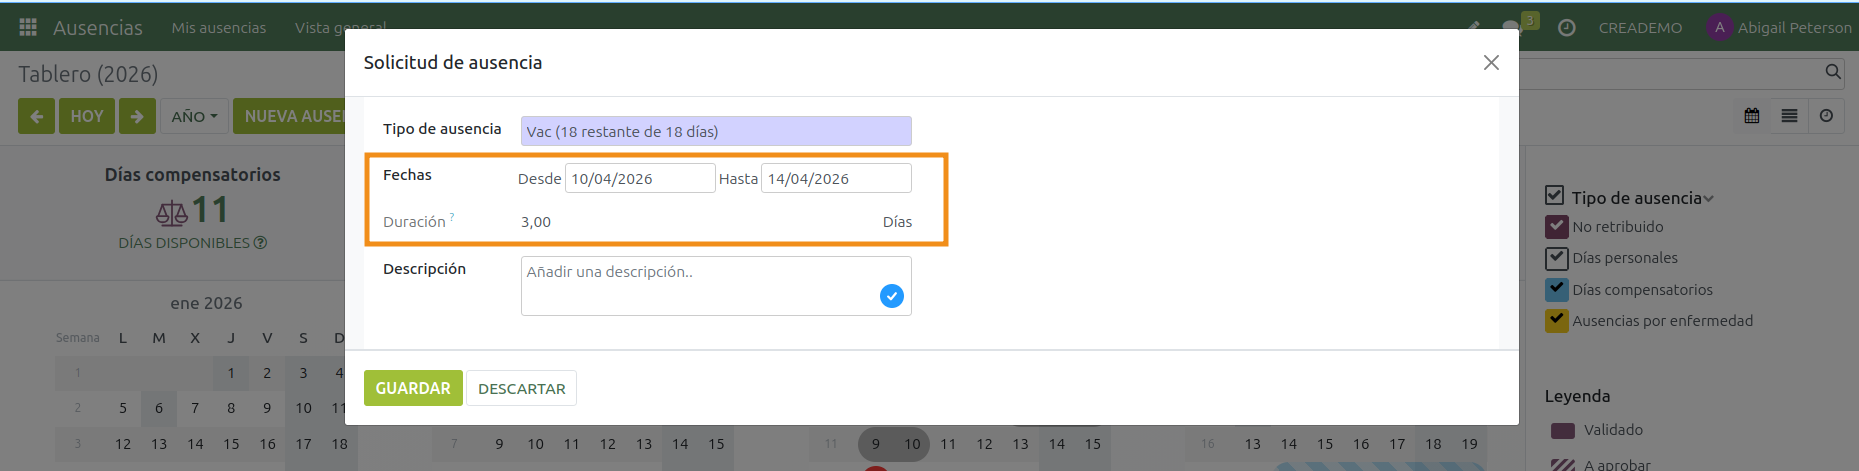
Task: Open the AÑO scale dropdown
Action: (194, 116)
